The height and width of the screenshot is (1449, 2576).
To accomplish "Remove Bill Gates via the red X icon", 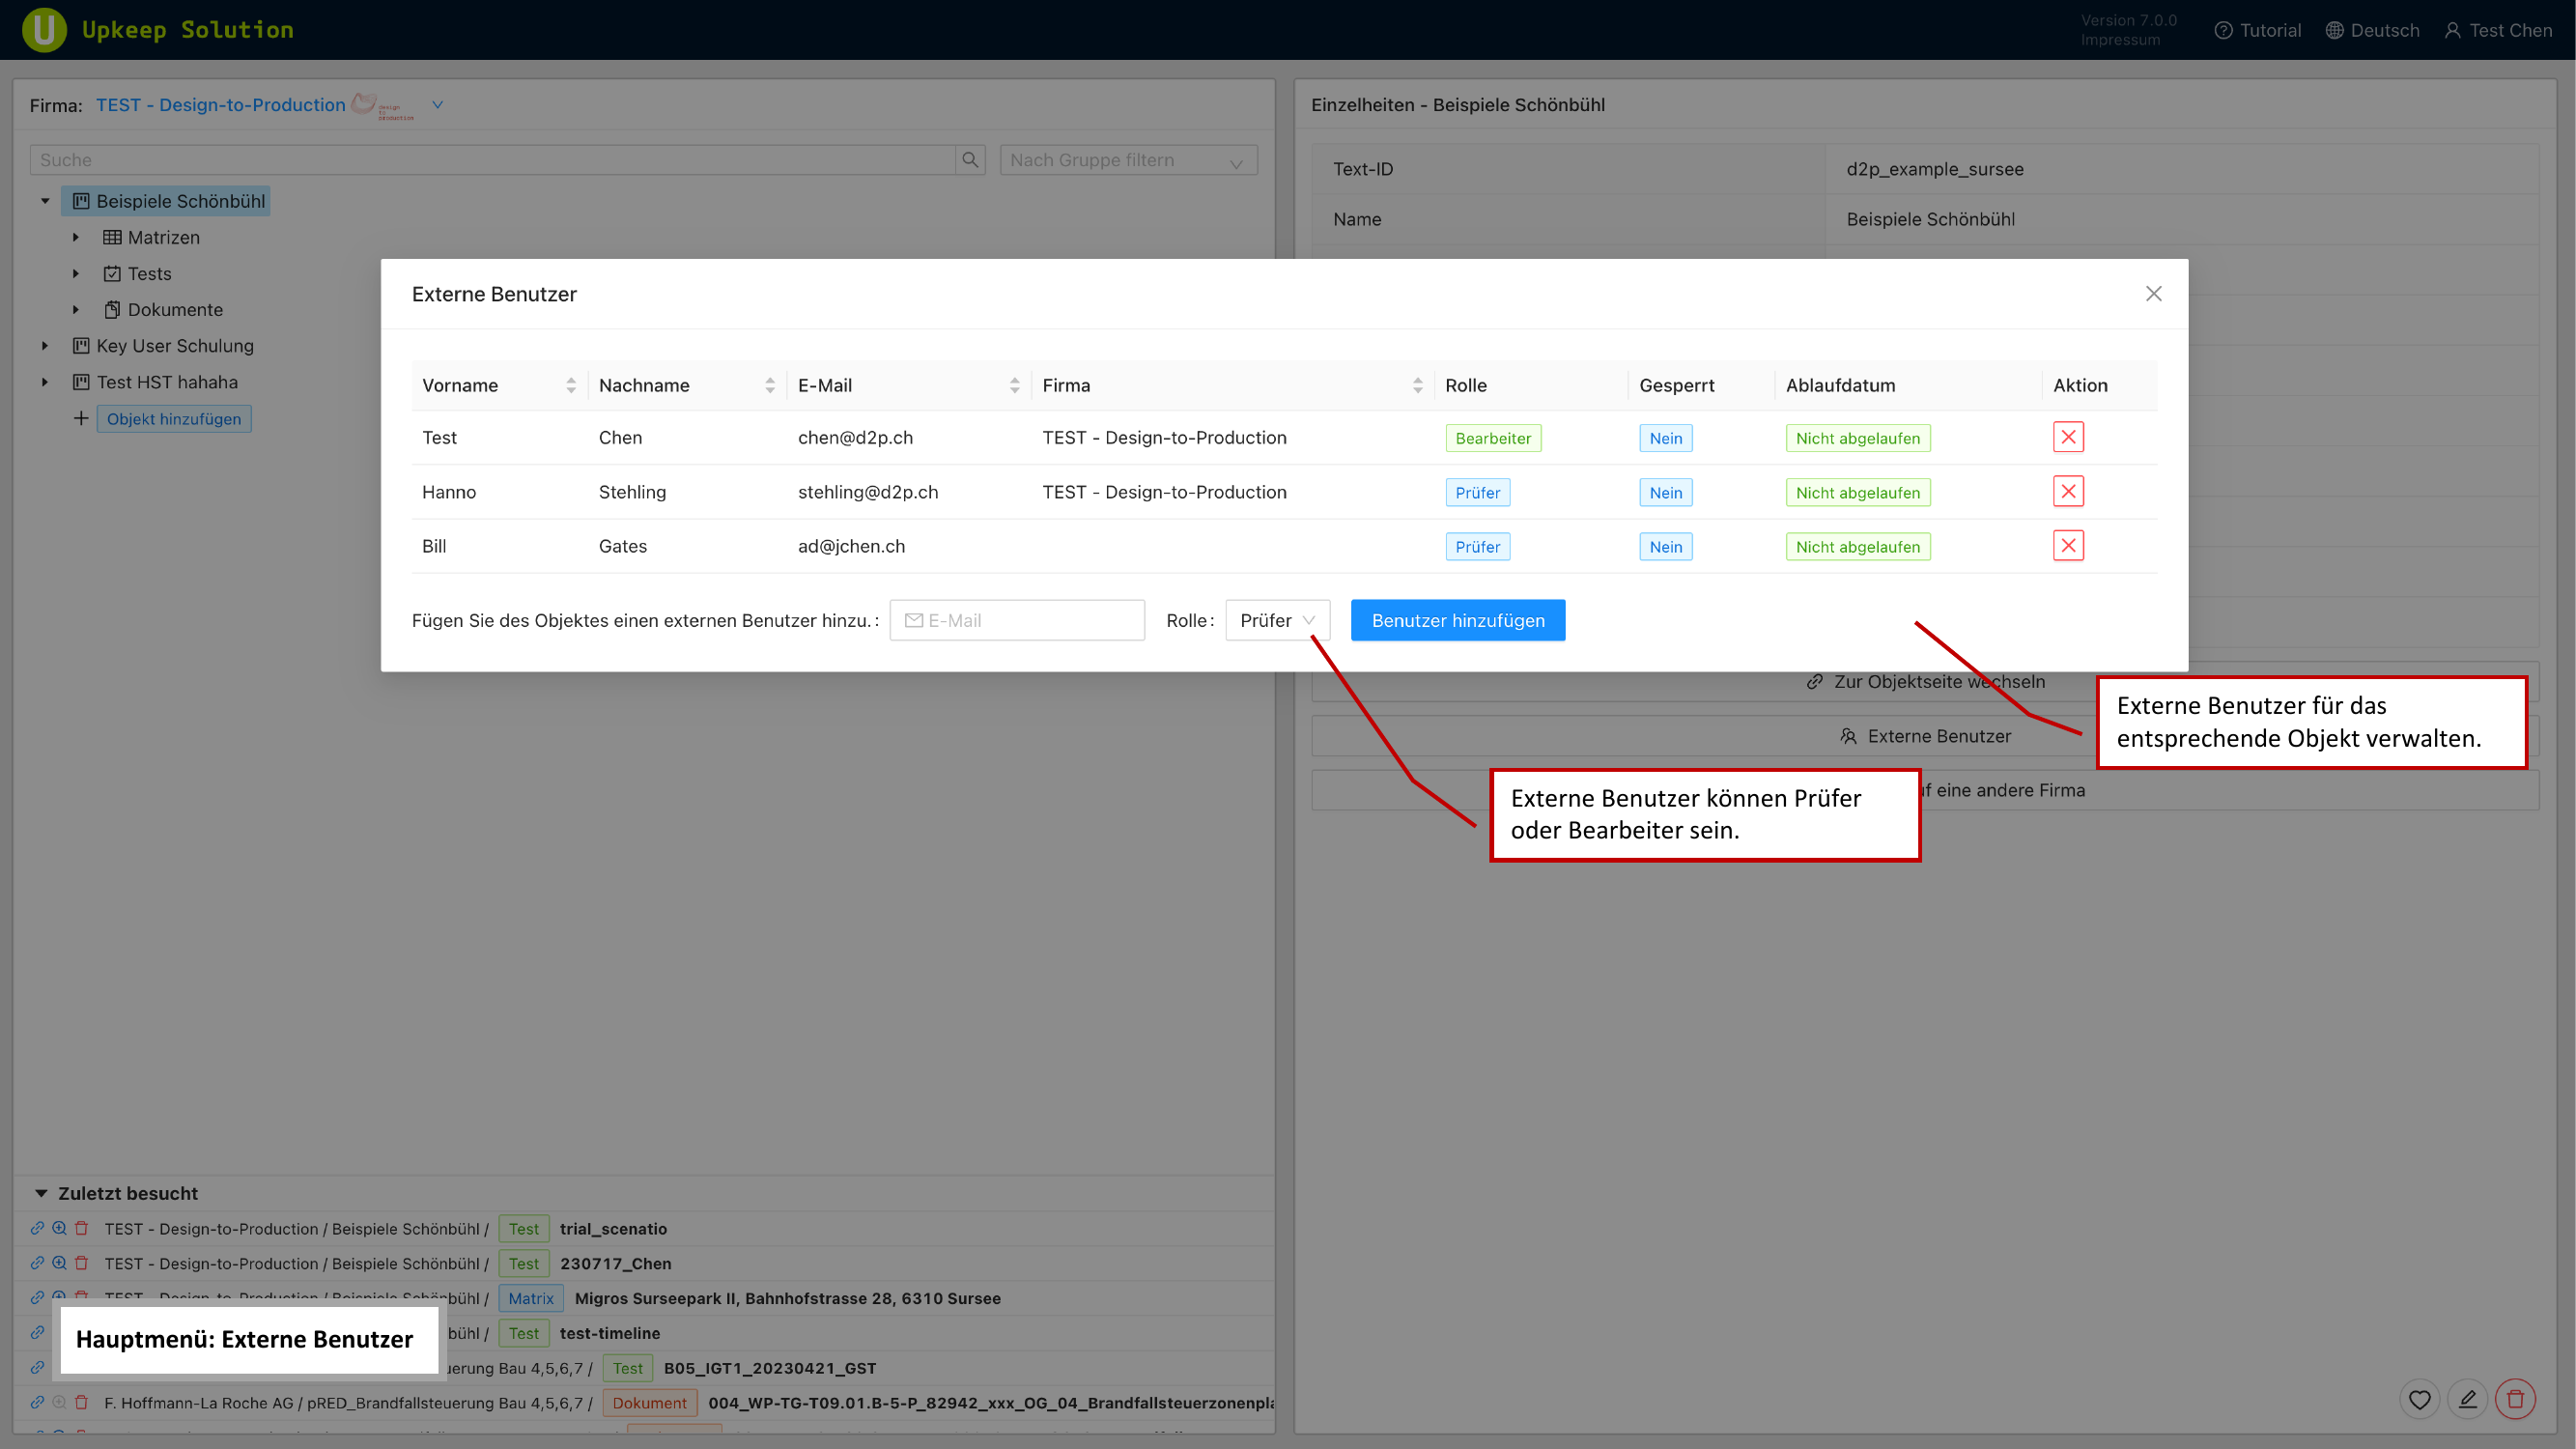I will (x=2069, y=545).
